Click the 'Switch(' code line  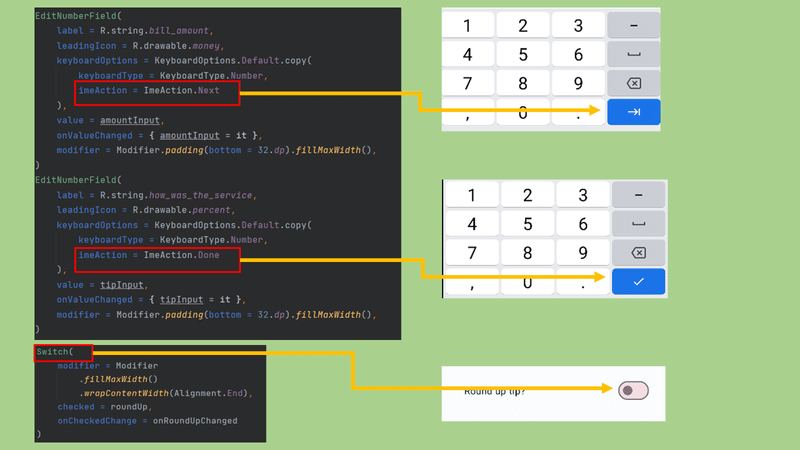[x=55, y=352]
